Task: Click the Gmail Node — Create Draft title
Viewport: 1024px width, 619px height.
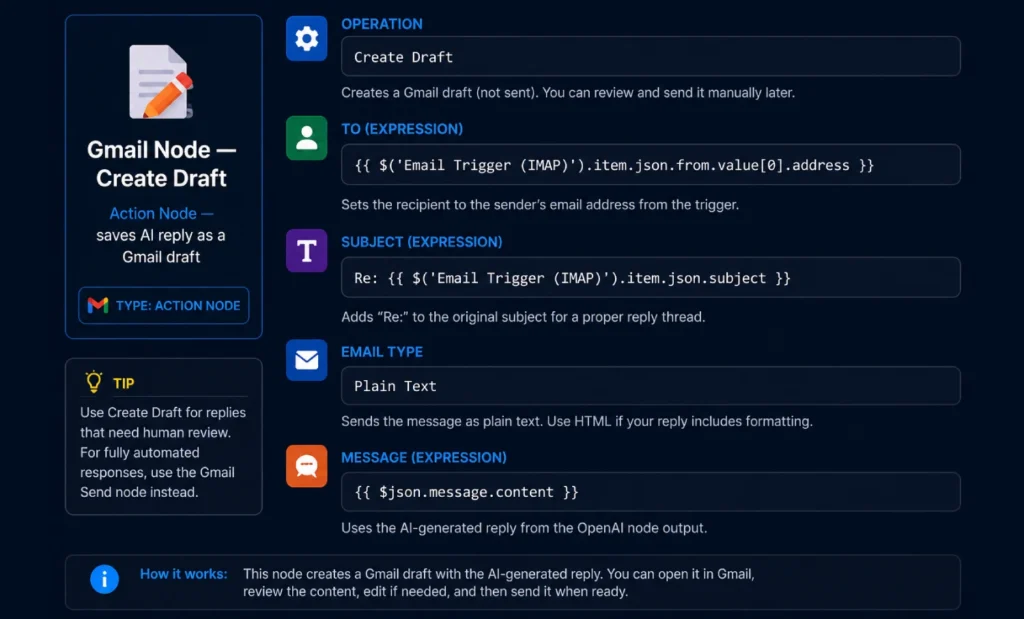Action: tap(161, 164)
